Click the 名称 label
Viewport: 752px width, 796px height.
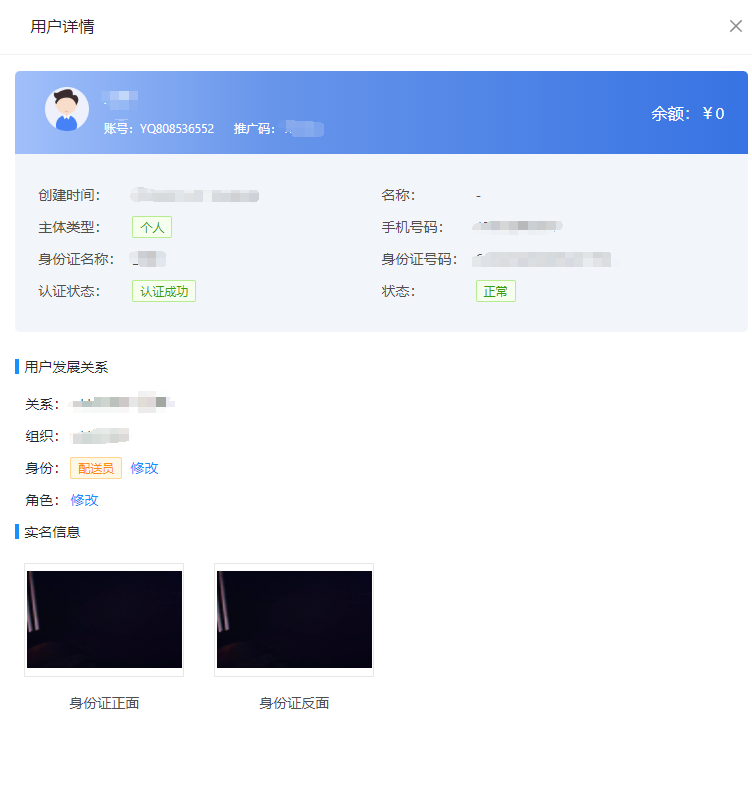coord(398,195)
